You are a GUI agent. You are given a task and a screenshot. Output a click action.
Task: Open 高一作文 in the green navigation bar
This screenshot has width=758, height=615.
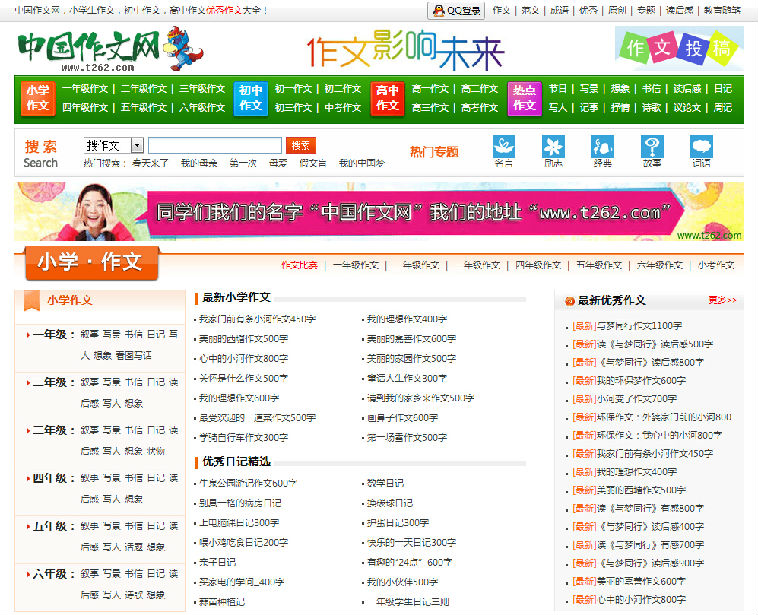point(430,88)
